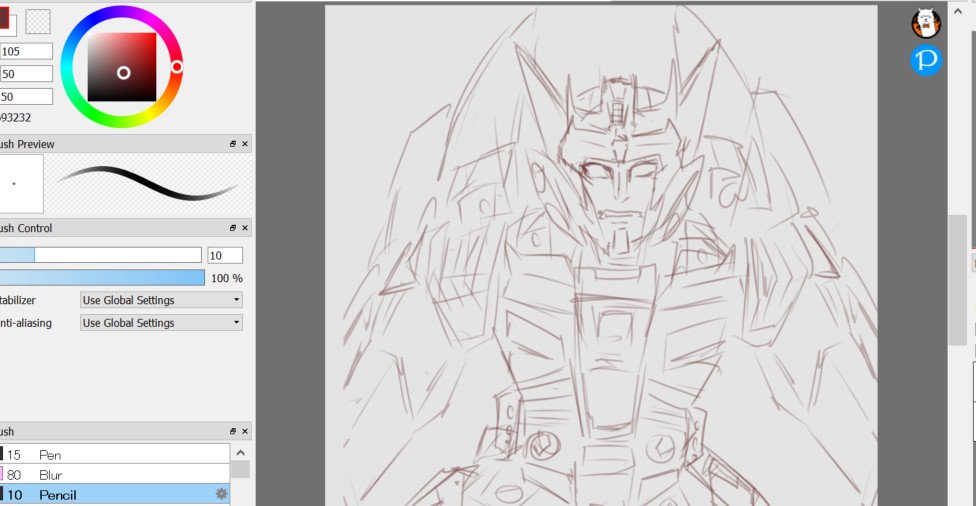Click the brush tip dot preview

21,184
